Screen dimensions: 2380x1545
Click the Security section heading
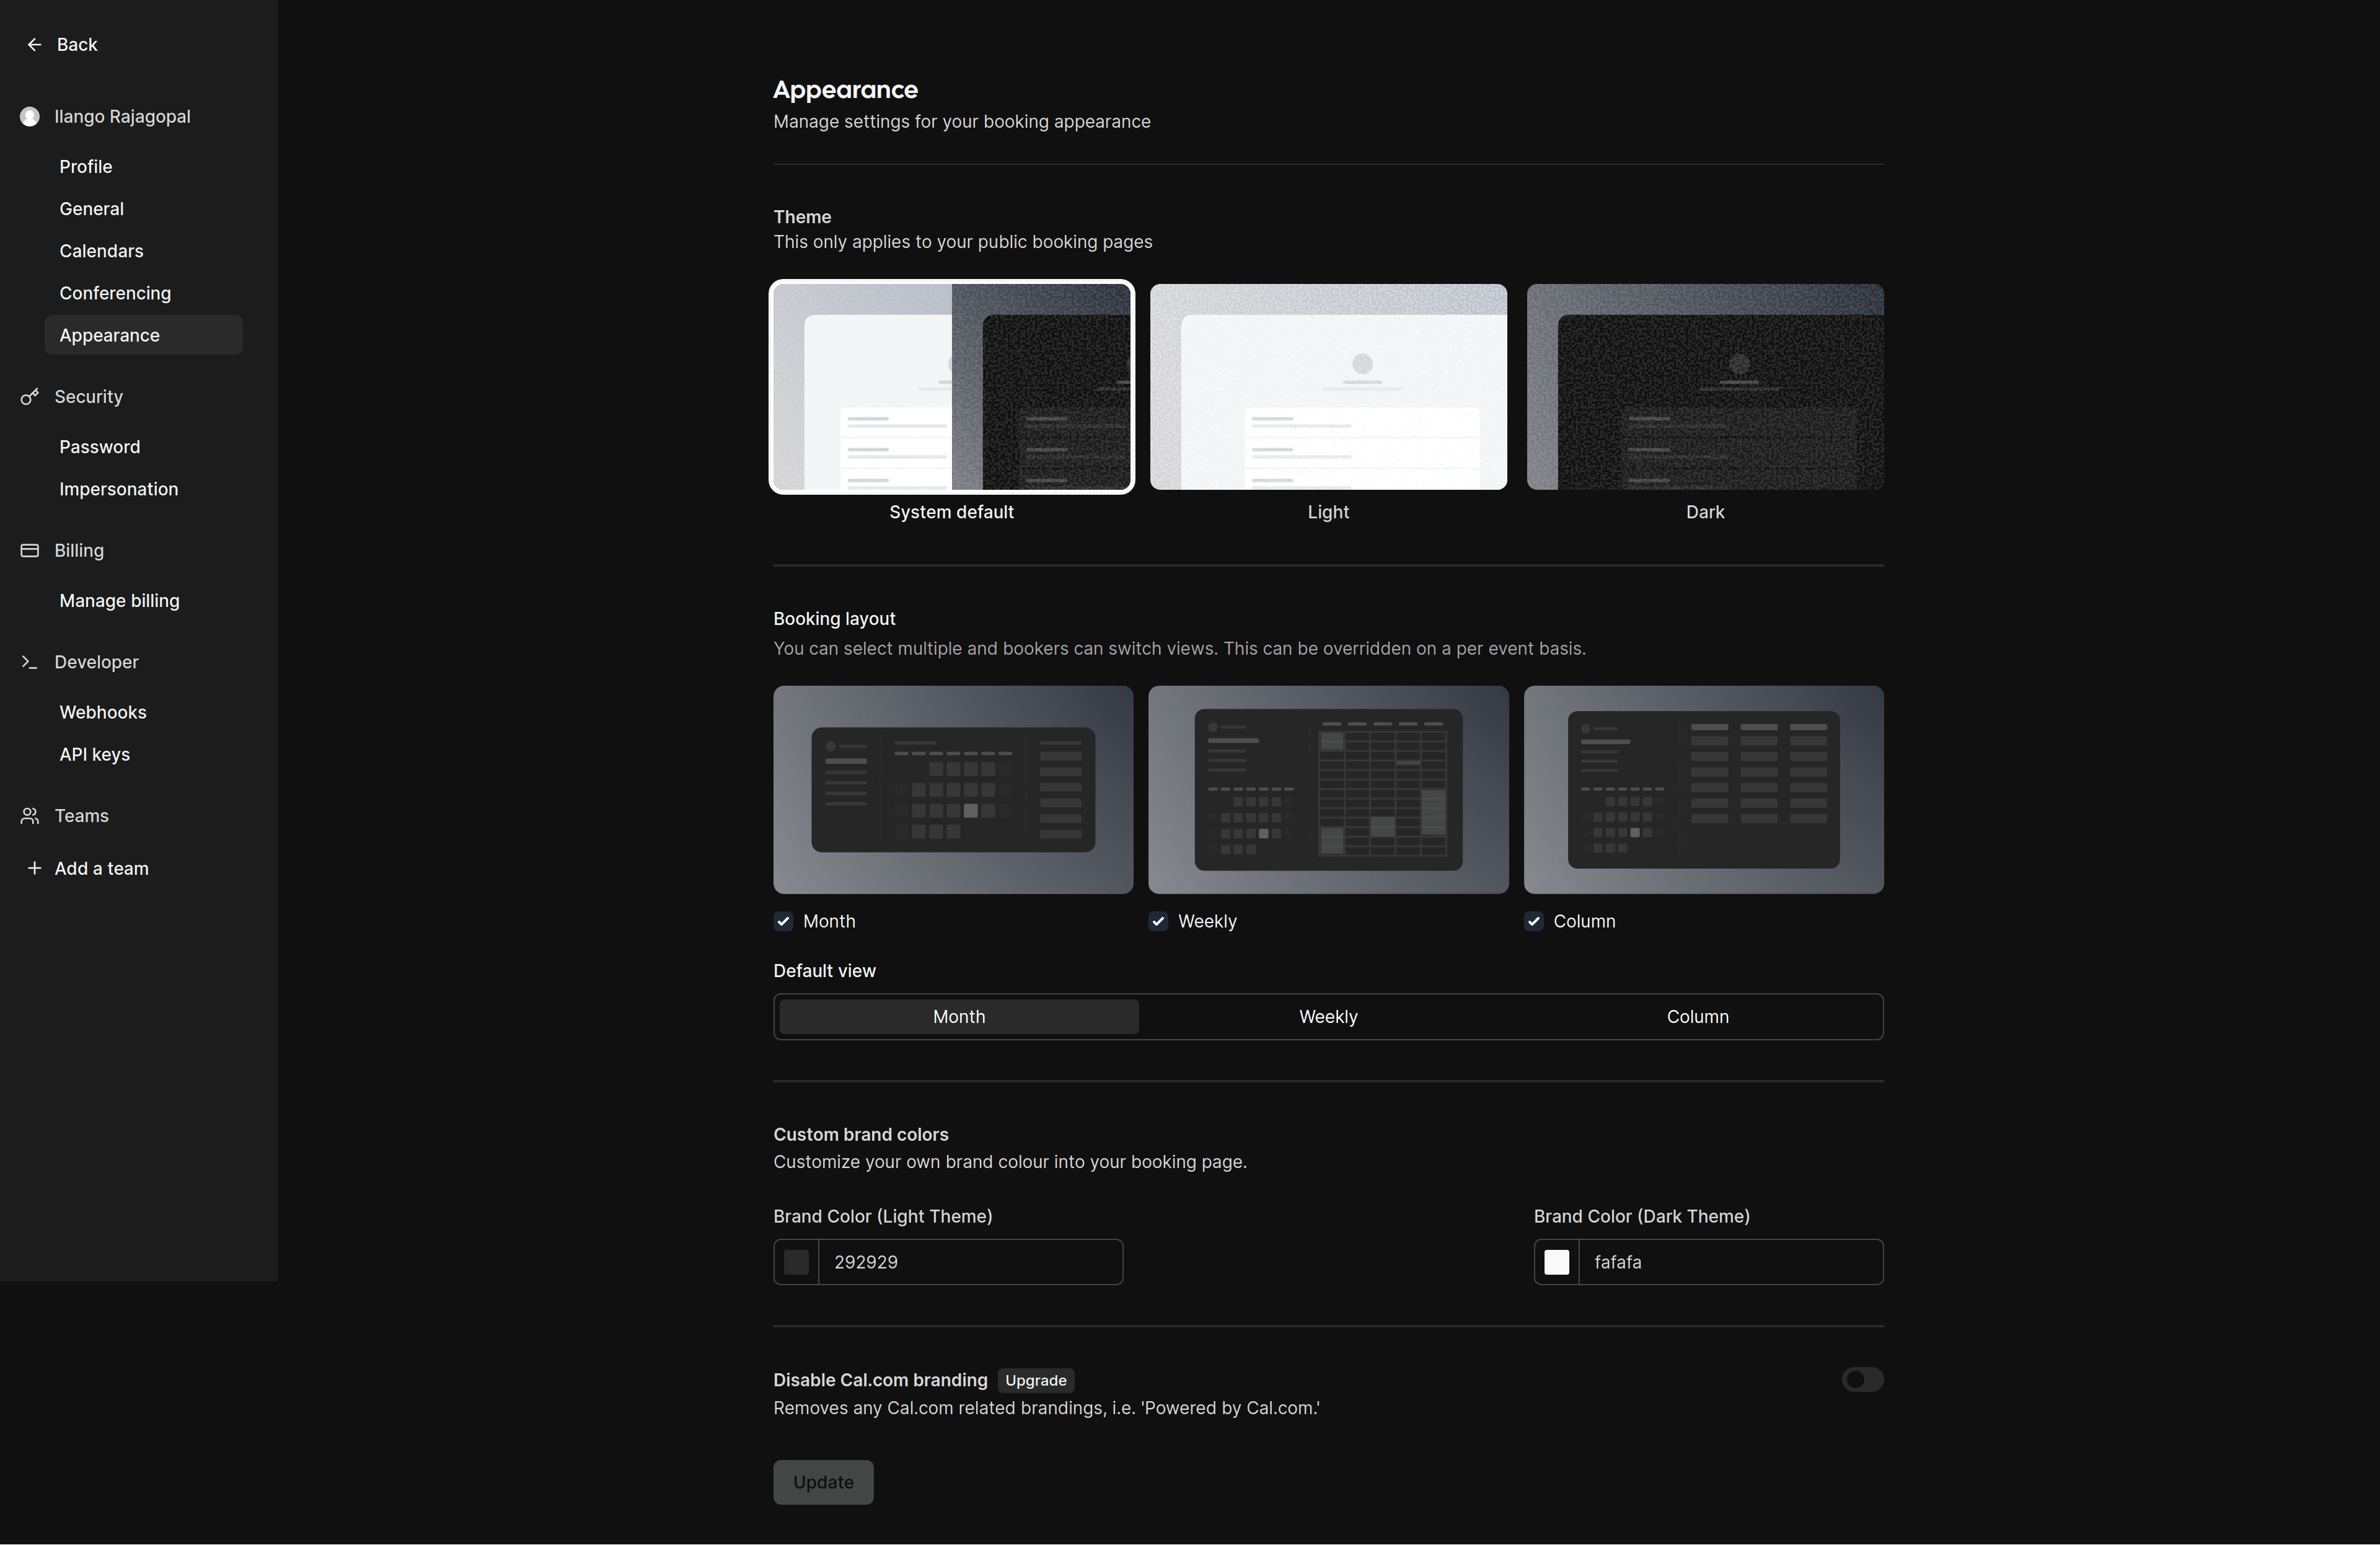(88, 397)
